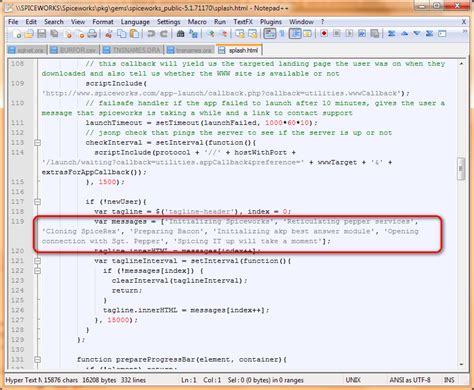Click the Redo toolbar icon
474x390 pixels.
point(164,34)
